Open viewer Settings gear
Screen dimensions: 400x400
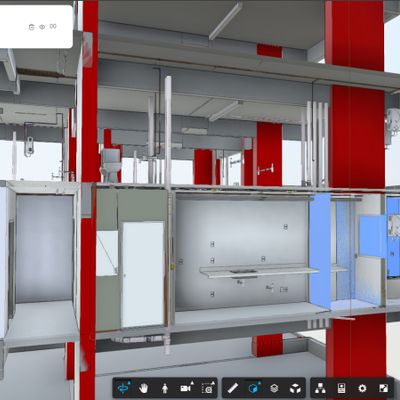click(362, 388)
